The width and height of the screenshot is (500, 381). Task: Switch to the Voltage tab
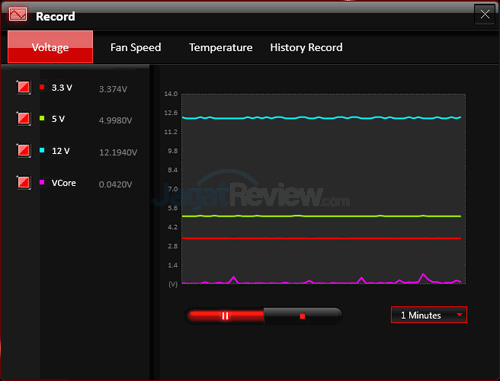[50, 47]
